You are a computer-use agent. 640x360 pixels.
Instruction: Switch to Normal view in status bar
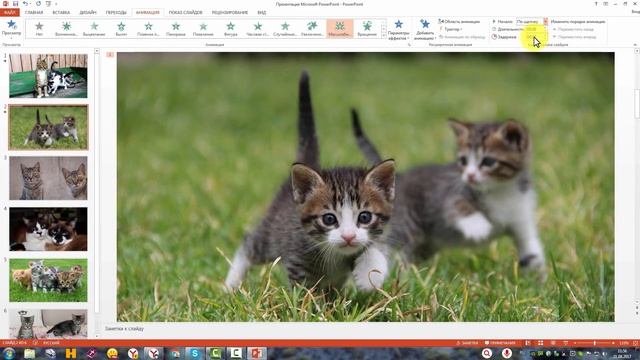528,343
